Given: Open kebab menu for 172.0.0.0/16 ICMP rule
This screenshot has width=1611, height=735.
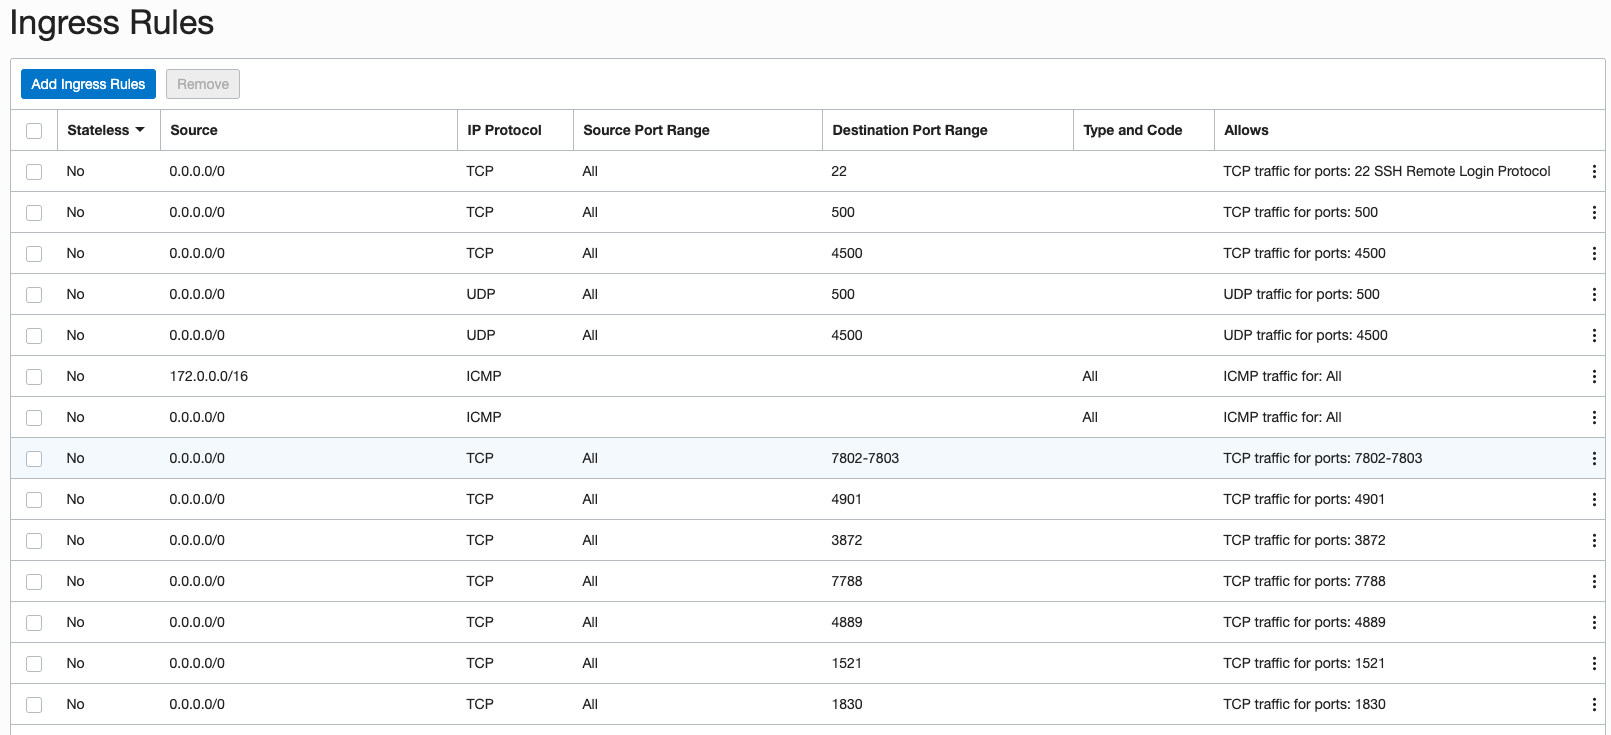Looking at the screenshot, I should [1593, 376].
